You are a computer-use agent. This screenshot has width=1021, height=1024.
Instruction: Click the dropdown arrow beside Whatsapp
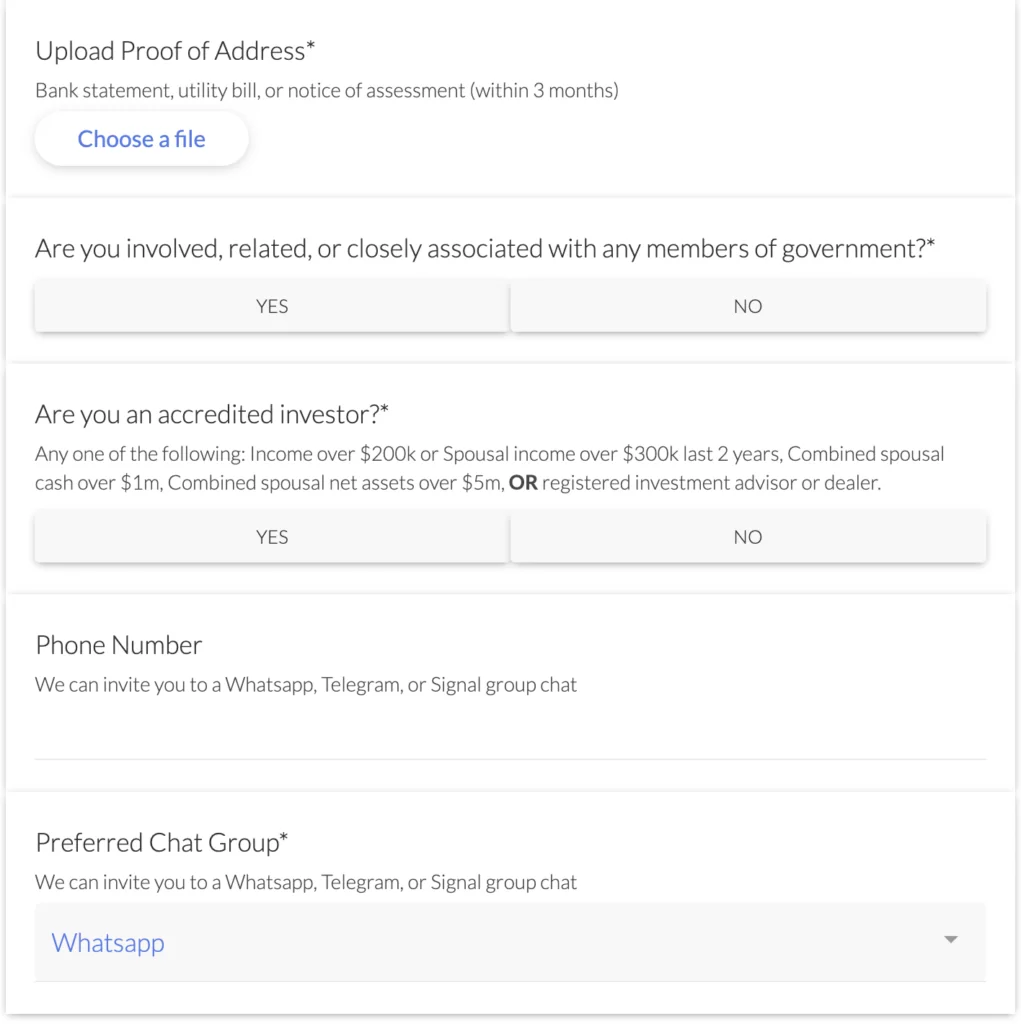coord(949,940)
